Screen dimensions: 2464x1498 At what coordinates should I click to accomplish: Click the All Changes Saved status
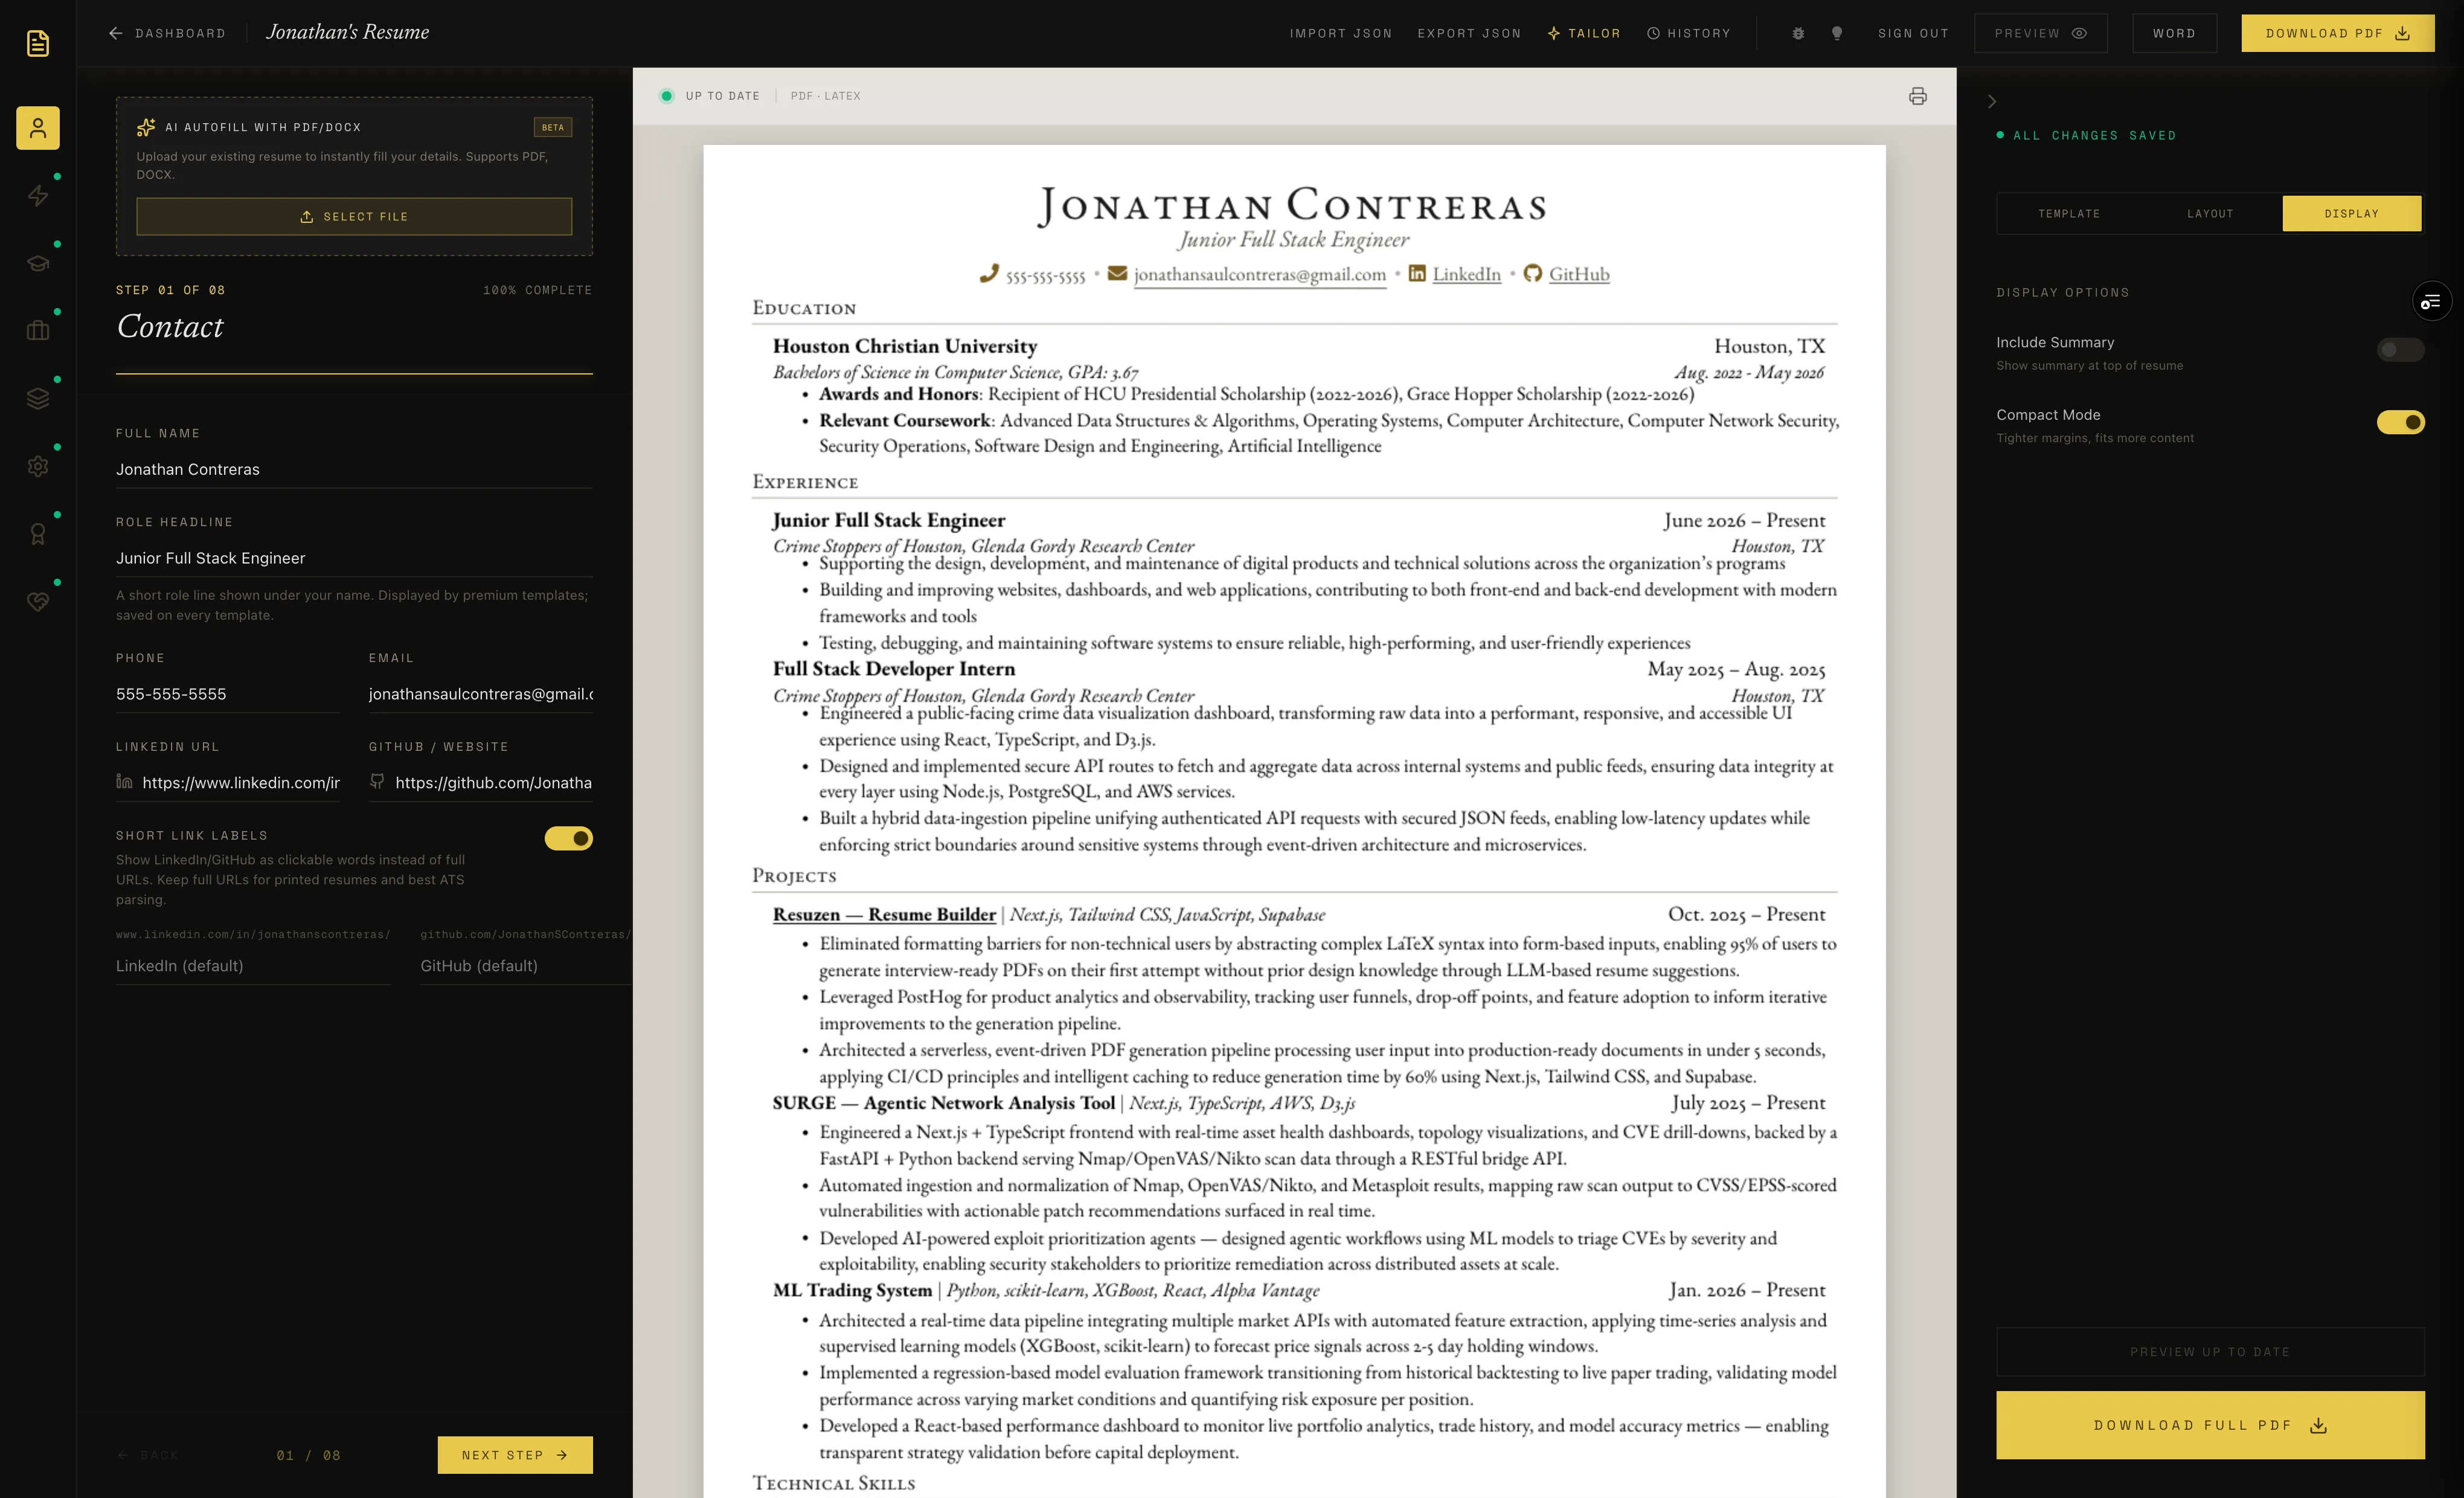pos(2086,135)
